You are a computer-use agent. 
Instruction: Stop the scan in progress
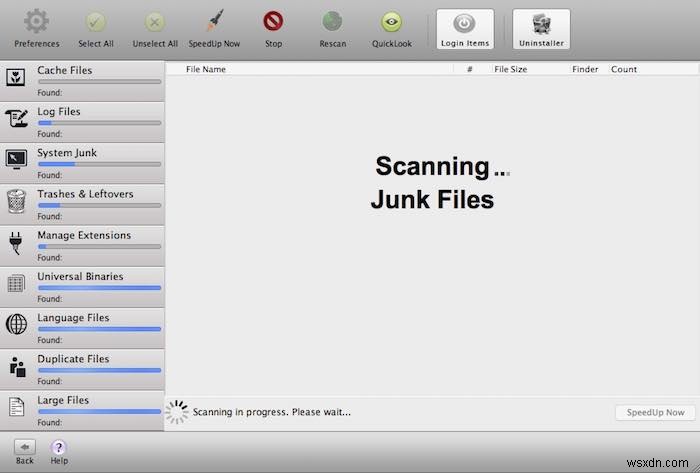point(273,22)
